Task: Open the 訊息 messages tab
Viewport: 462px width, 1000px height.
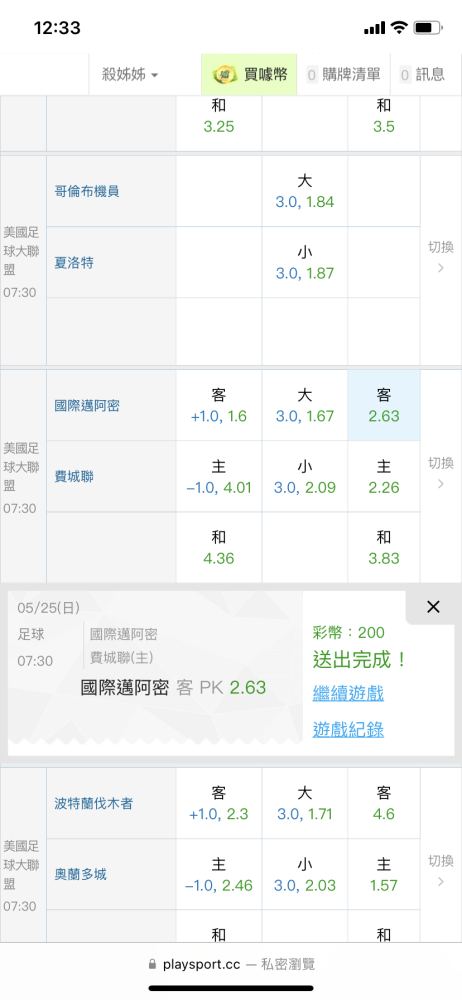Action: tap(422, 75)
